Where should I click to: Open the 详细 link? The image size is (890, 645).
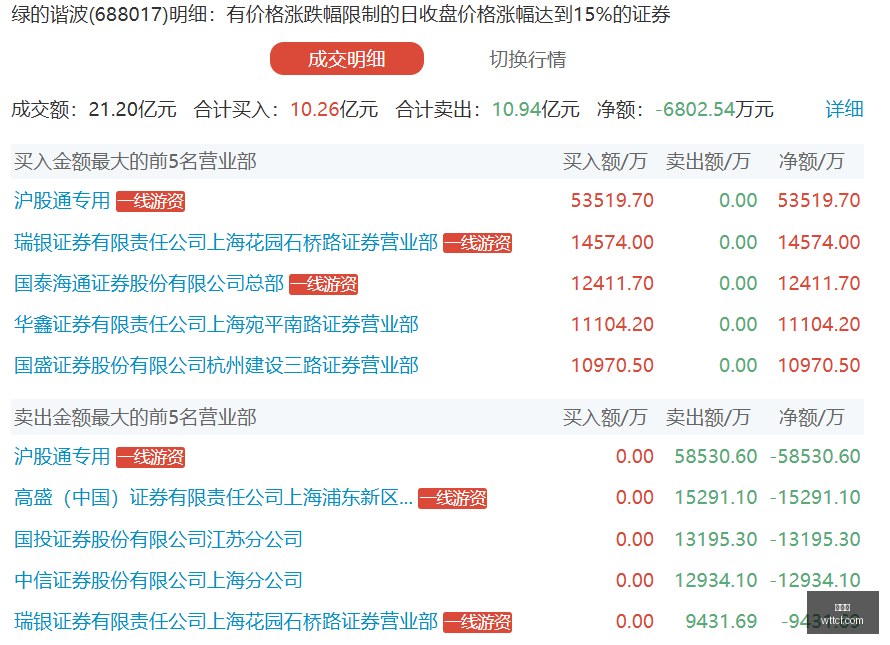coord(845,108)
